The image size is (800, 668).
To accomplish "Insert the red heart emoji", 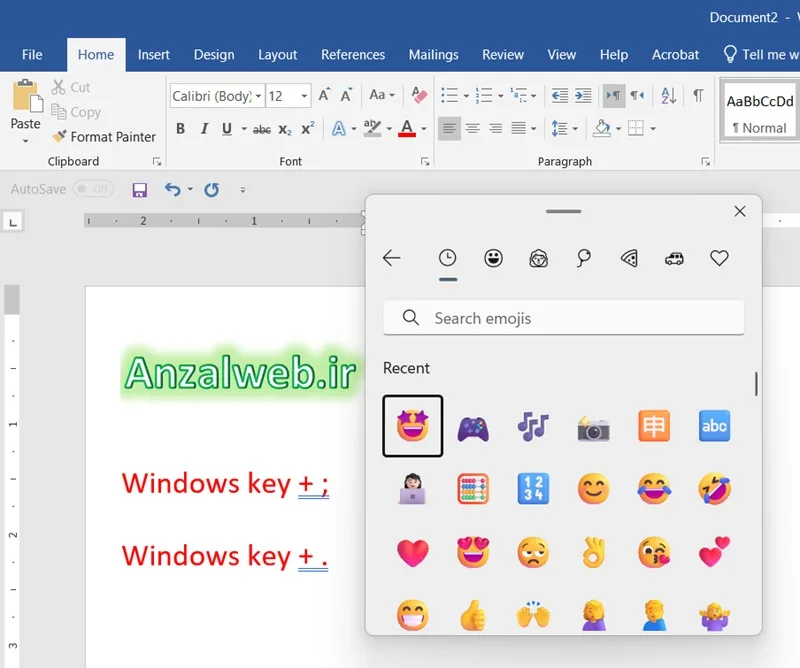I will 412,553.
